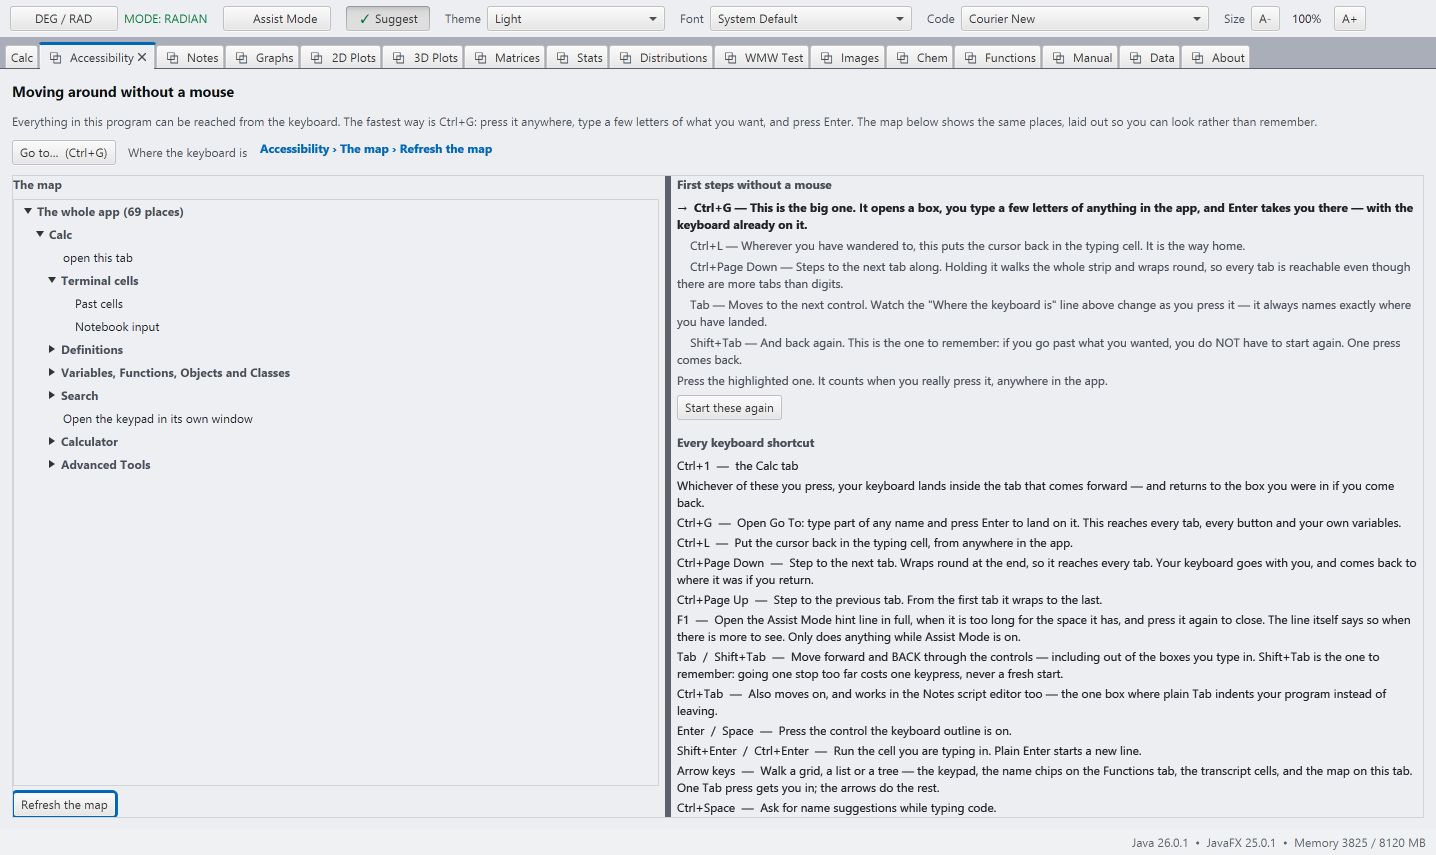Click the 'MODE: RADIAN' indicator text
Viewport: 1436px width, 855px height.
click(166, 19)
